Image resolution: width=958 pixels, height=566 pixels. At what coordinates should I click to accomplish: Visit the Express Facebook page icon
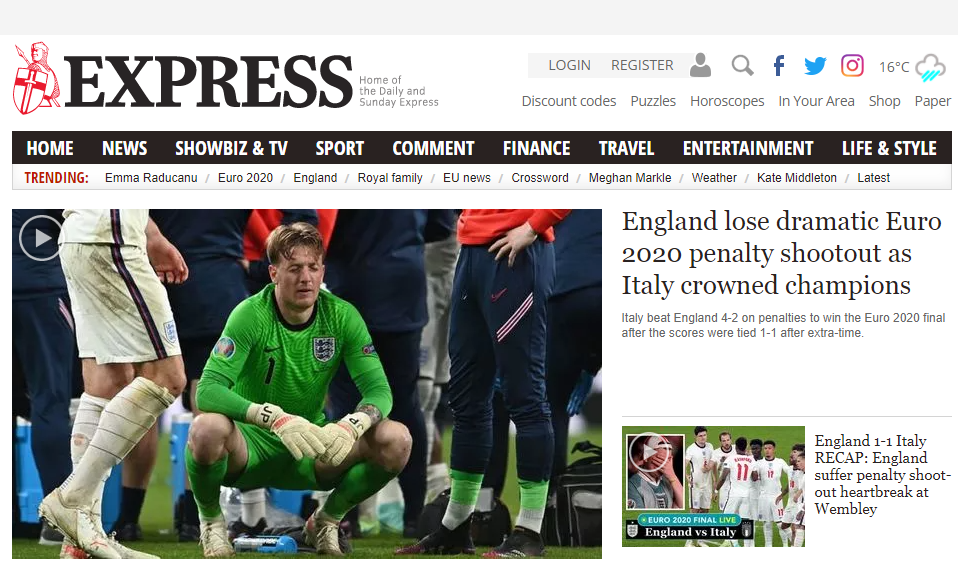779,65
